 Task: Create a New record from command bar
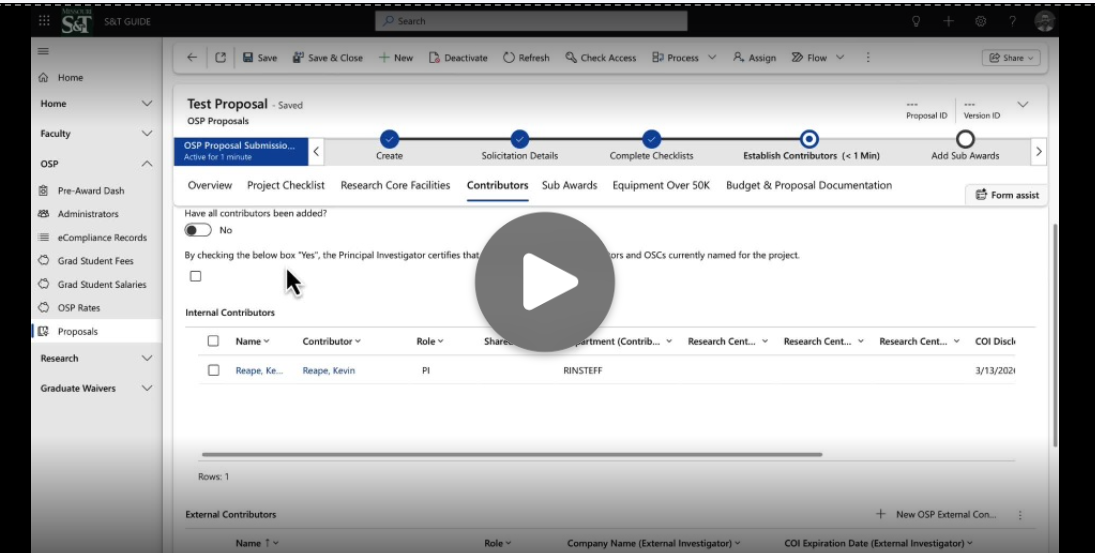(x=396, y=58)
